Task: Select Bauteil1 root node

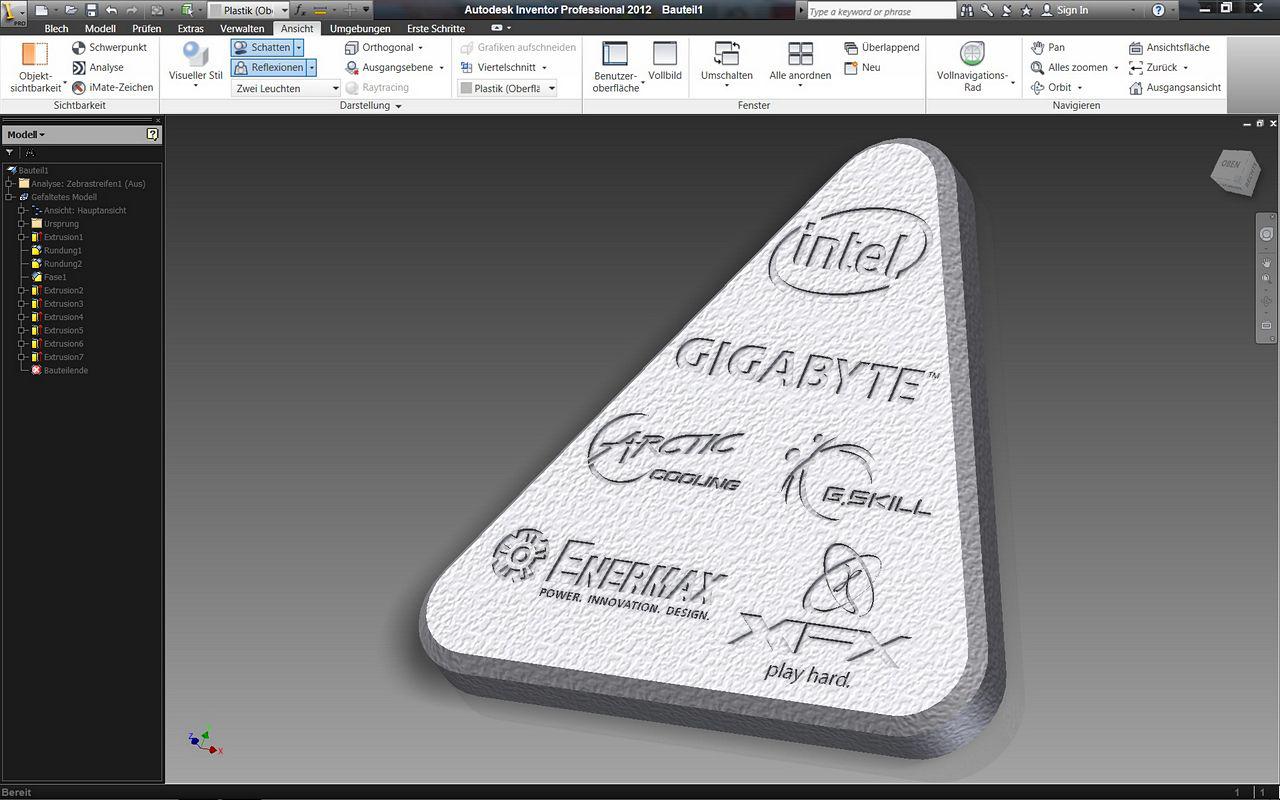Action: 28,171
